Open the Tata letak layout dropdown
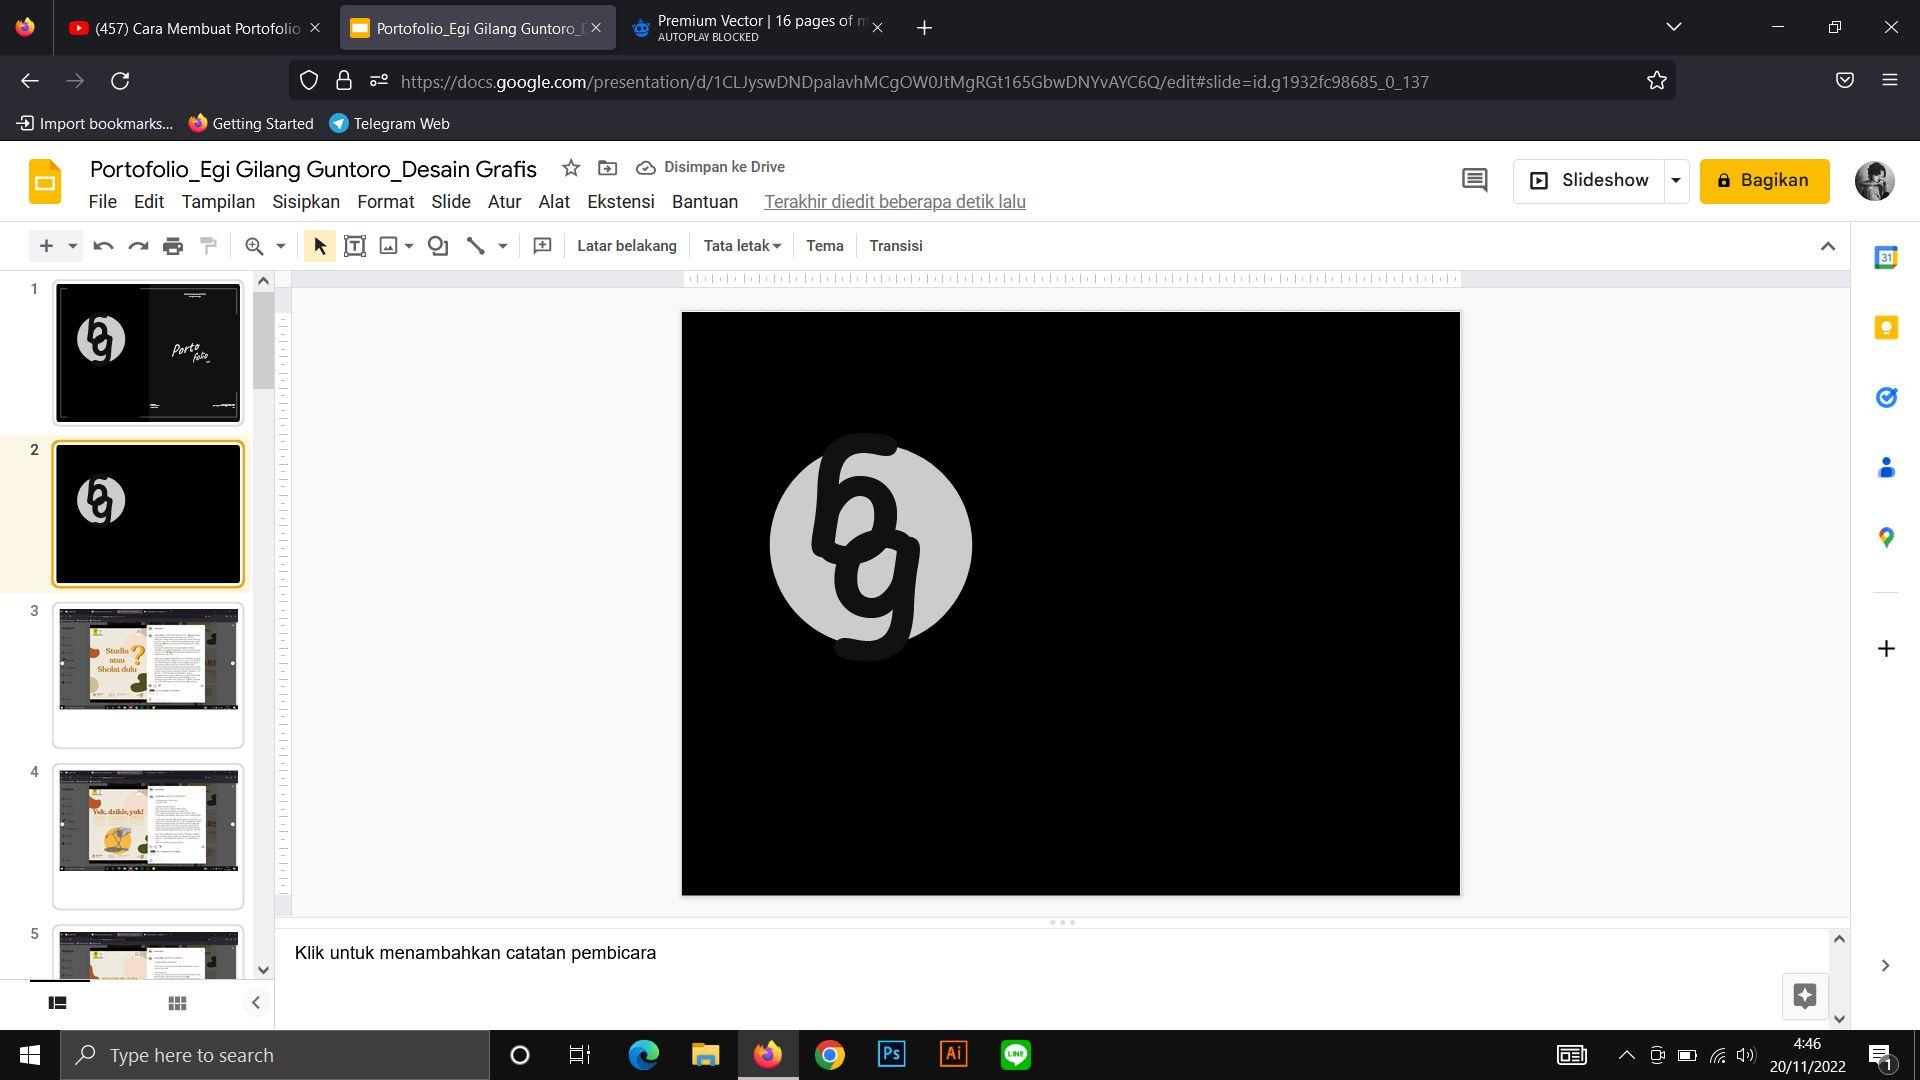 [x=741, y=246]
